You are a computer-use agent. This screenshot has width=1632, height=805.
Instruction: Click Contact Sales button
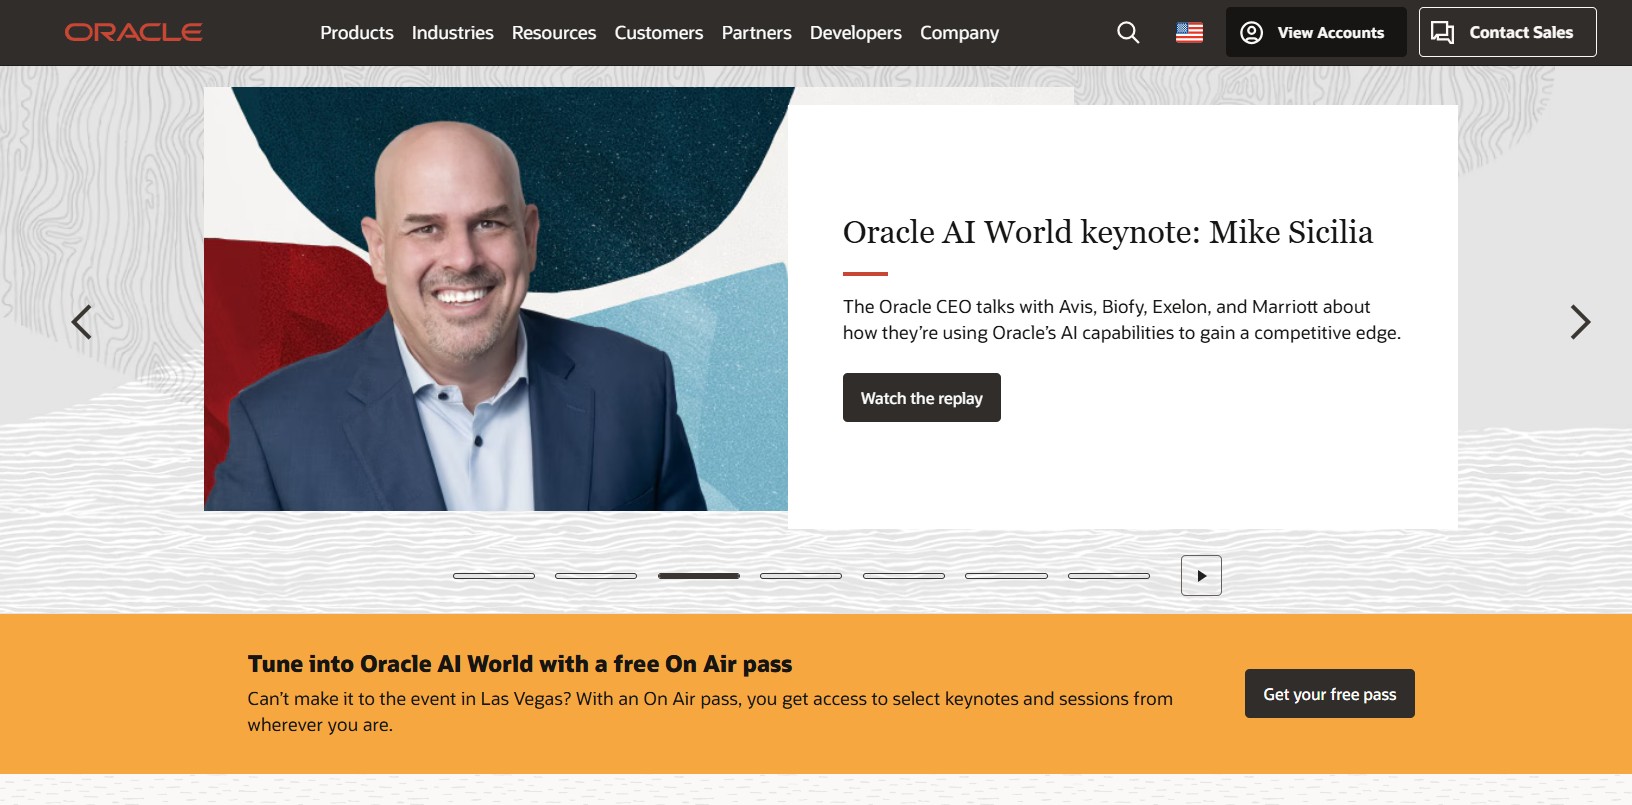(x=1507, y=33)
